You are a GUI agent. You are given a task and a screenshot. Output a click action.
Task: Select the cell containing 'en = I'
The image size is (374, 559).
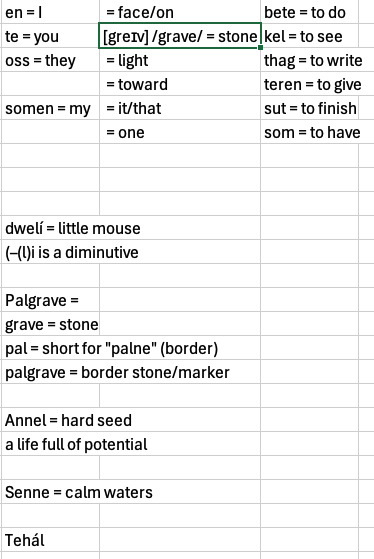[x=50, y=12]
